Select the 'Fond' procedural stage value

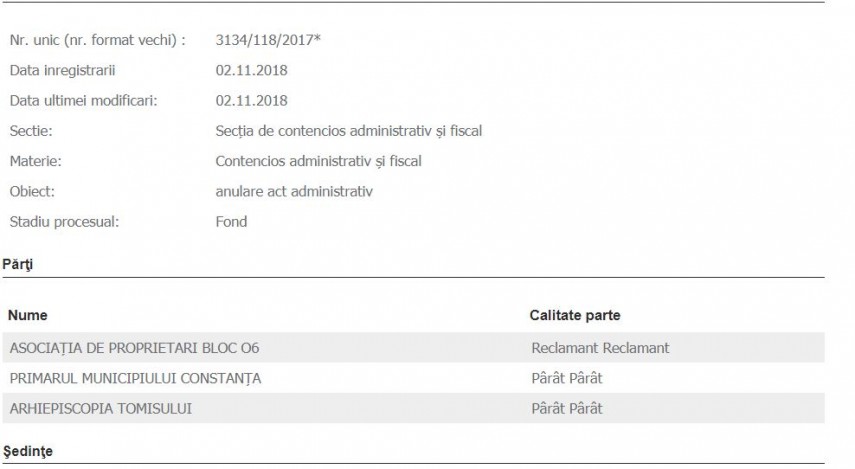tap(231, 221)
